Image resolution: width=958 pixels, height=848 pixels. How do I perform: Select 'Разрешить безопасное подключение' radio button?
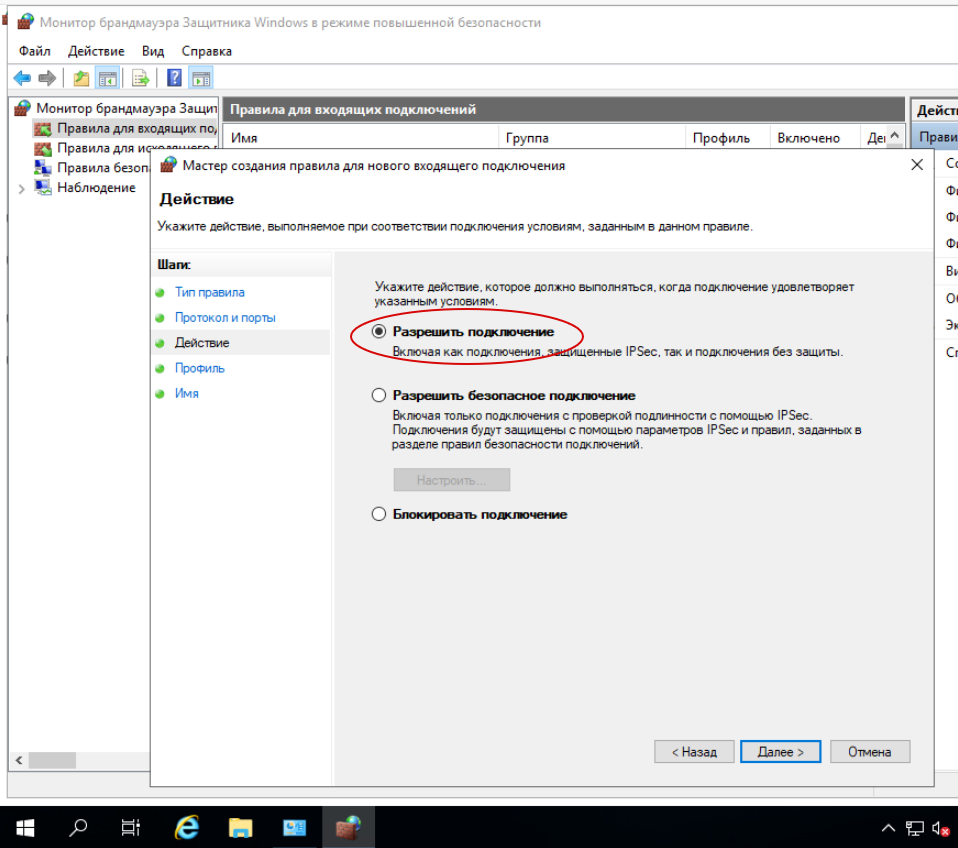pyautogui.click(x=379, y=395)
